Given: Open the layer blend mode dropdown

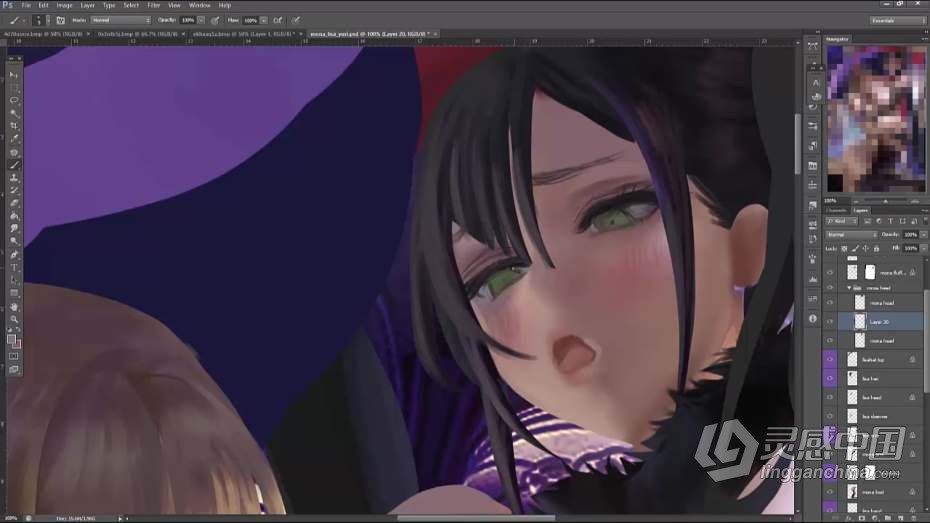Looking at the screenshot, I should (850, 234).
